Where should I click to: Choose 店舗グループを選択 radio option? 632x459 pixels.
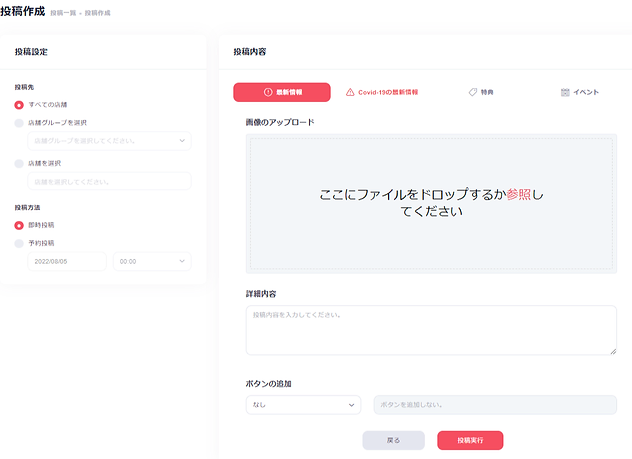(x=19, y=123)
